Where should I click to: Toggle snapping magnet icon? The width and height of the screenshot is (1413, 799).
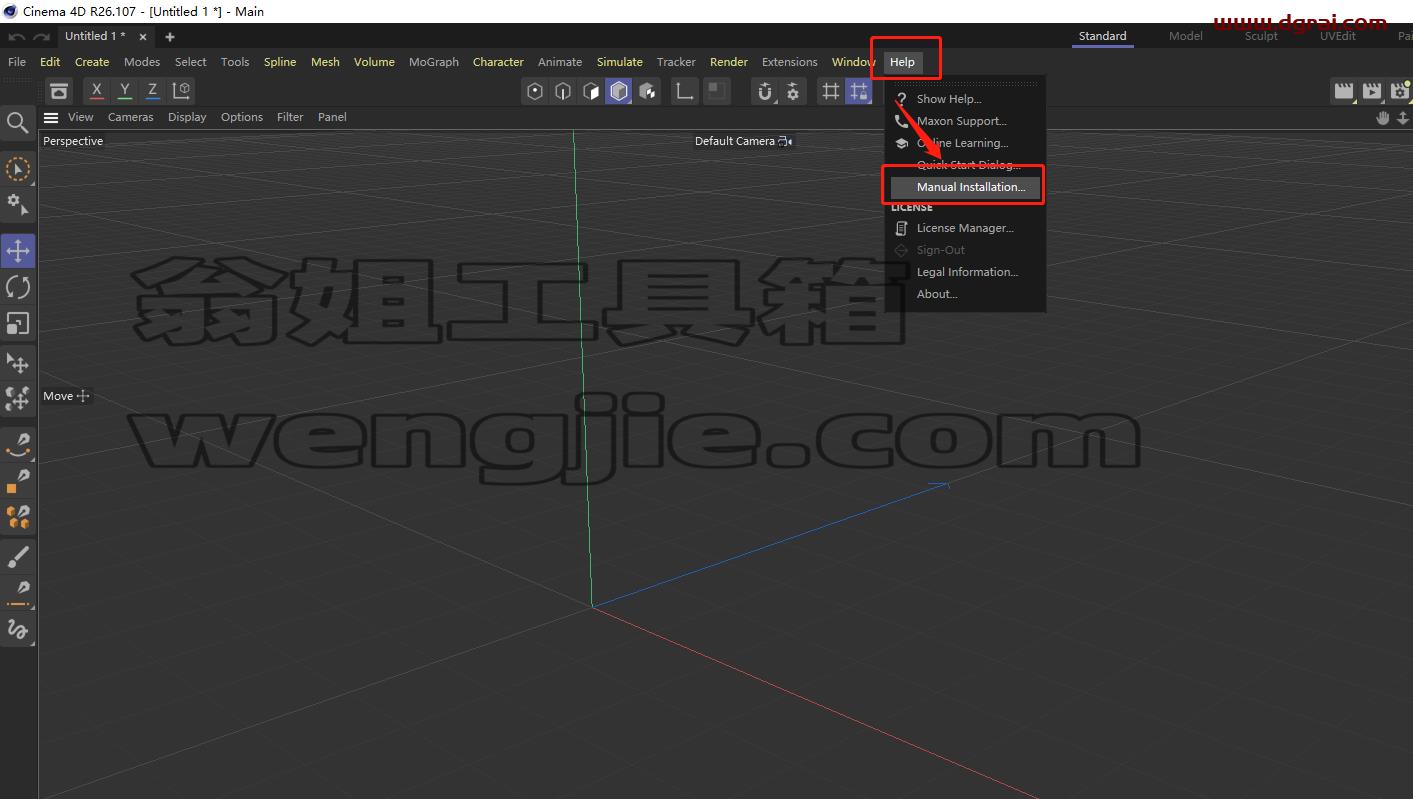[765, 92]
